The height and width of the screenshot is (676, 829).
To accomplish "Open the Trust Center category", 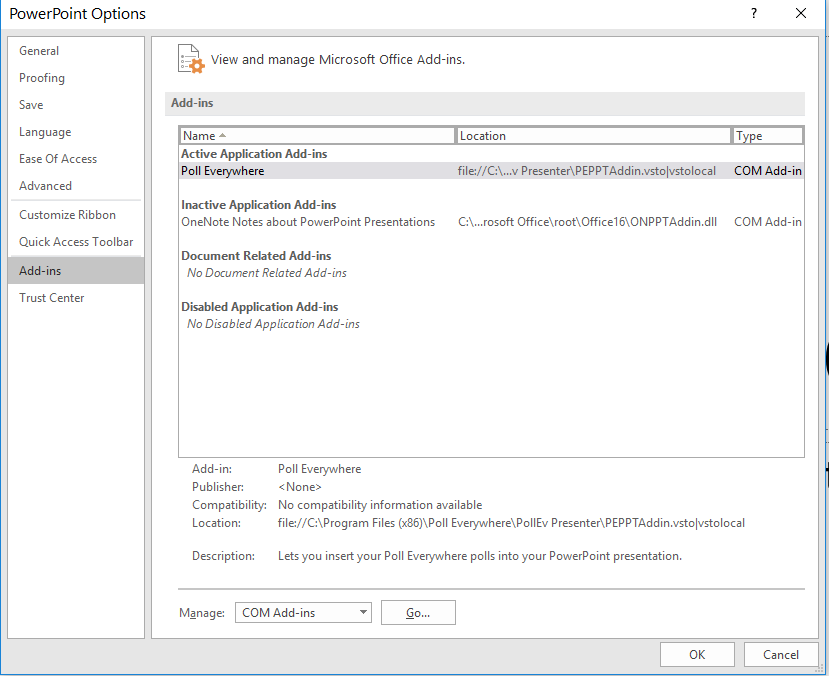I will [x=52, y=298].
